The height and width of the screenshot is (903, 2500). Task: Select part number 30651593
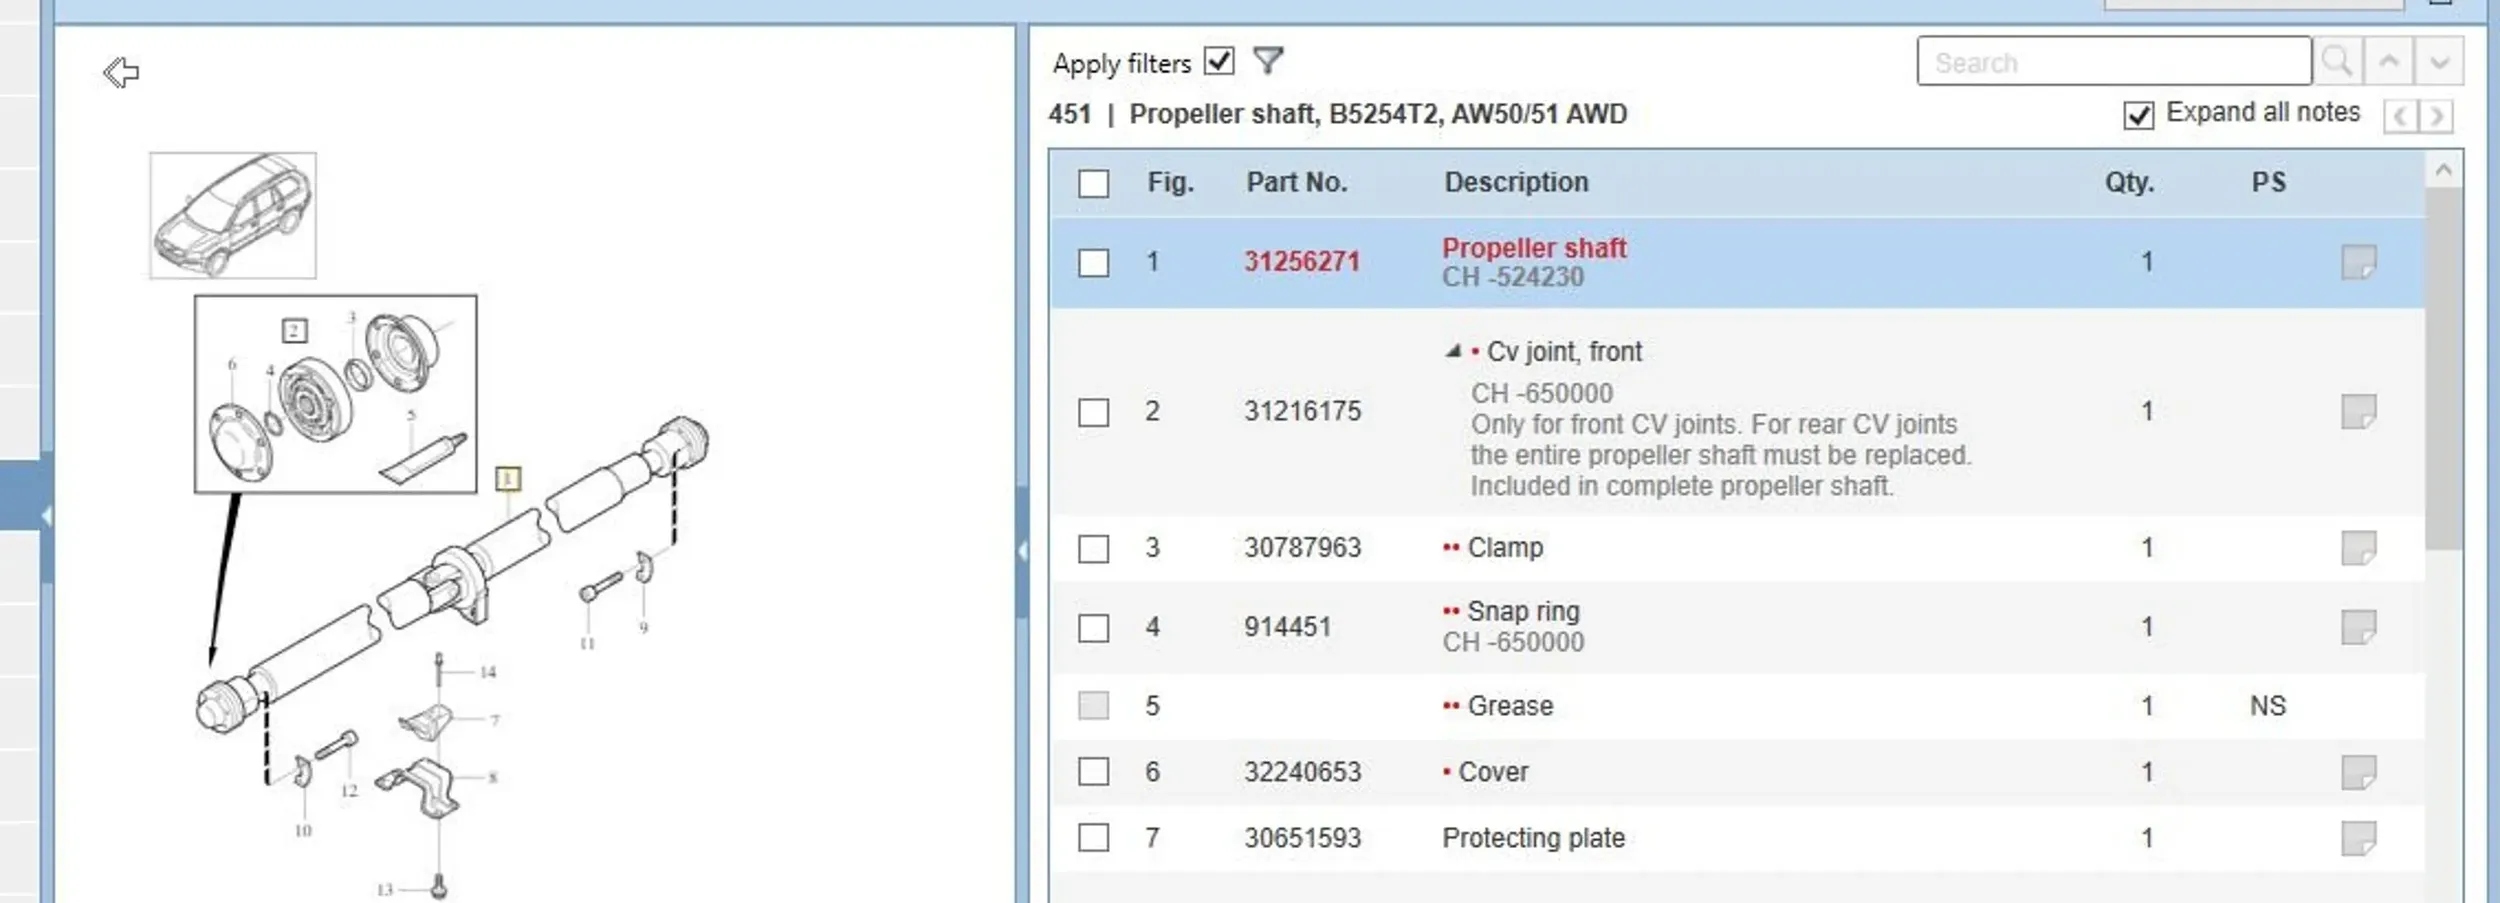(x=1302, y=838)
